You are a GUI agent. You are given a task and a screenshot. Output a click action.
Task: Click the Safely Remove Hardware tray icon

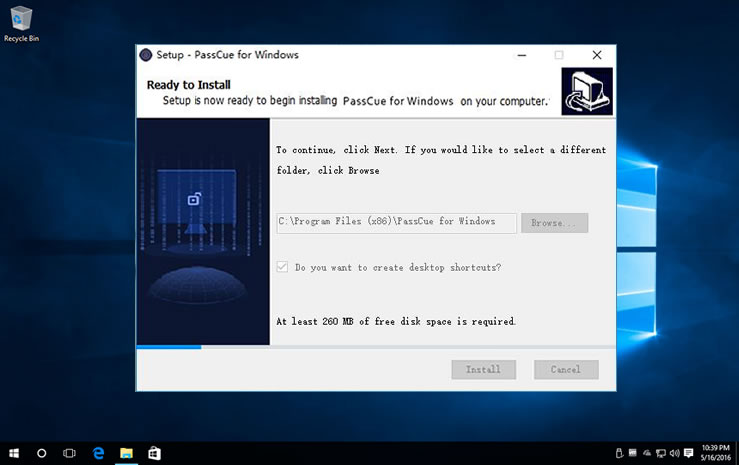click(619, 453)
